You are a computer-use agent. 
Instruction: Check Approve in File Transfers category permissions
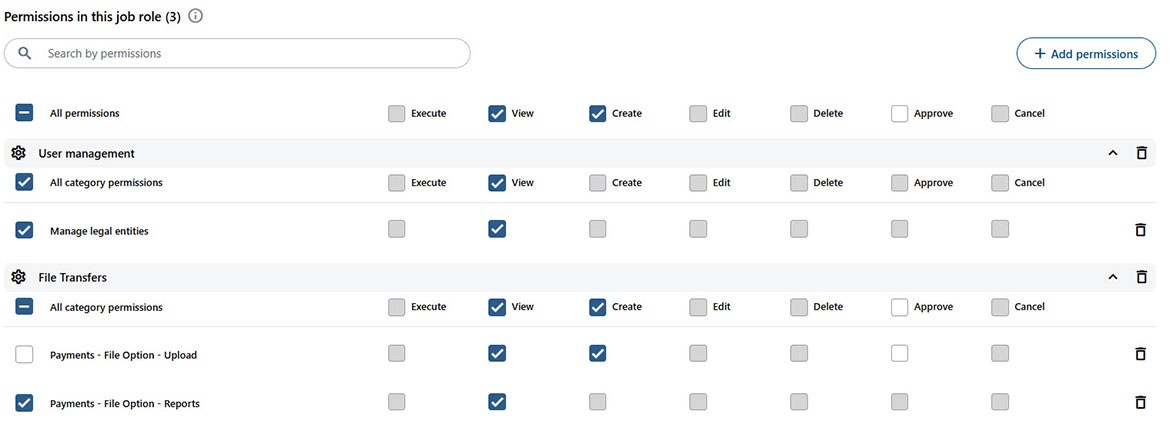coord(899,307)
